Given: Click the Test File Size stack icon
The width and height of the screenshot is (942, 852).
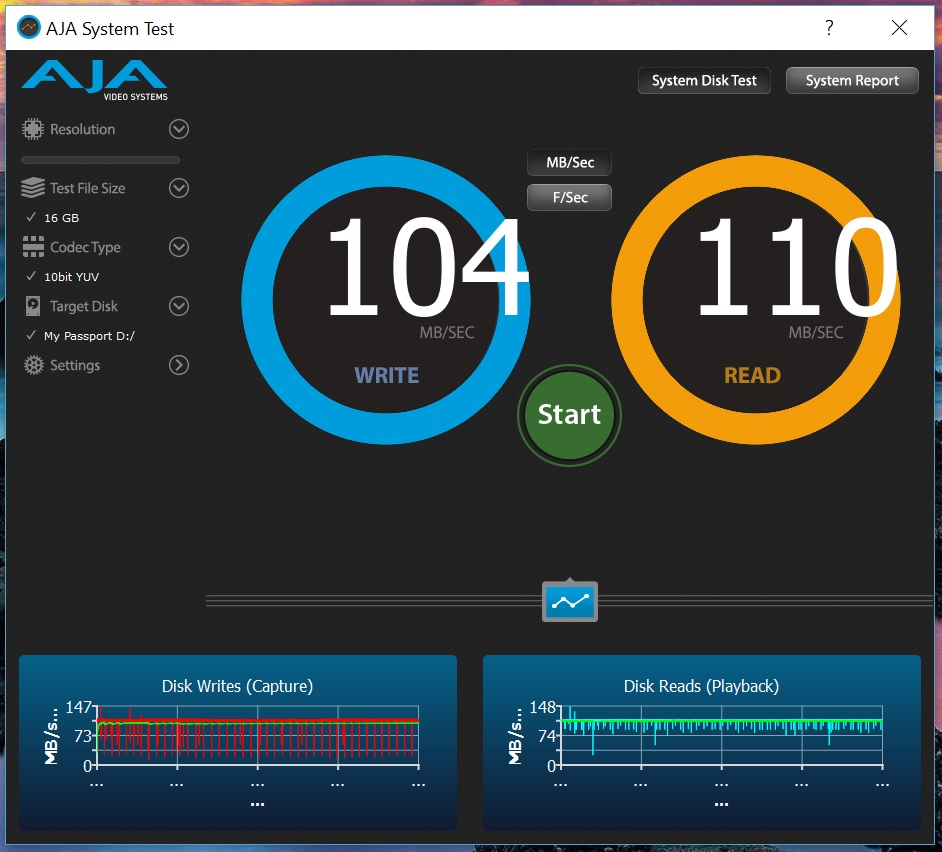Looking at the screenshot, I should [x=33, y=187].
